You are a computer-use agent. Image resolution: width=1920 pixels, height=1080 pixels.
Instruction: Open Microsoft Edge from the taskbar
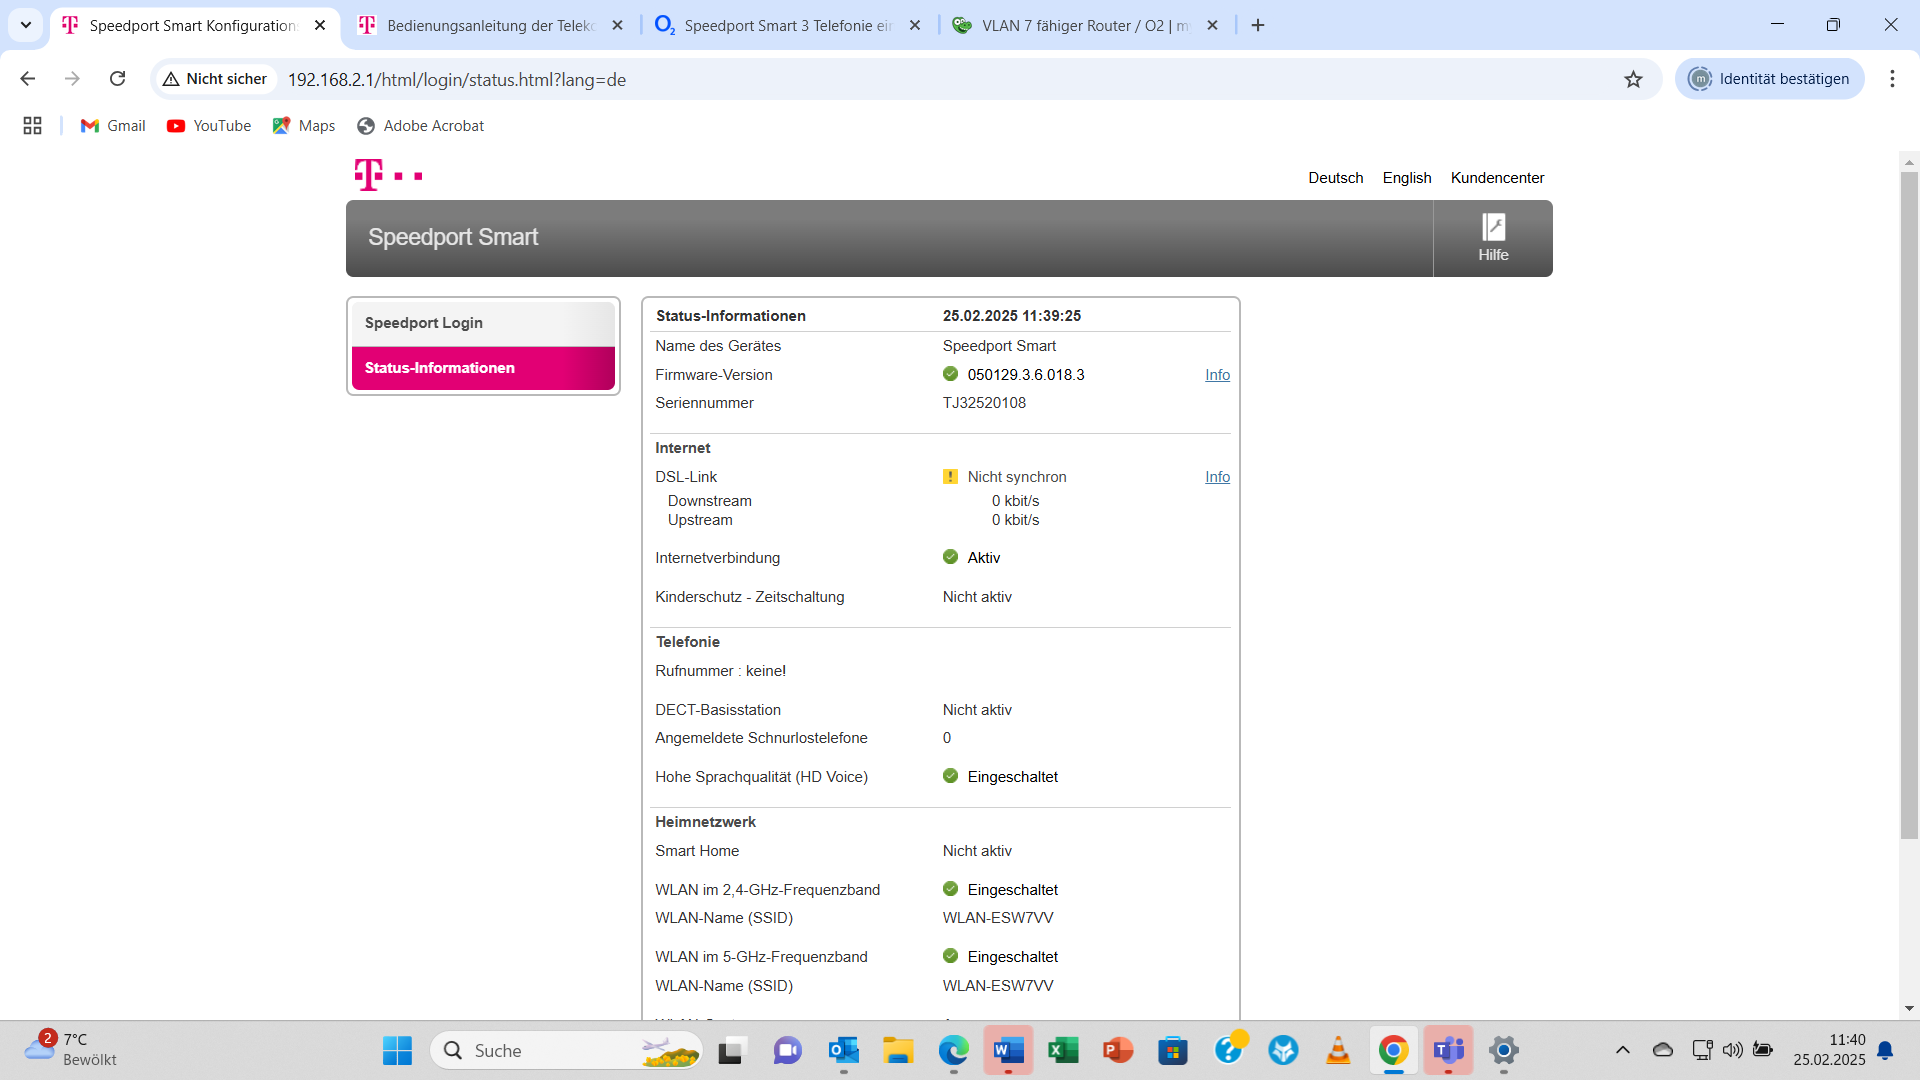pos(953,1050)
